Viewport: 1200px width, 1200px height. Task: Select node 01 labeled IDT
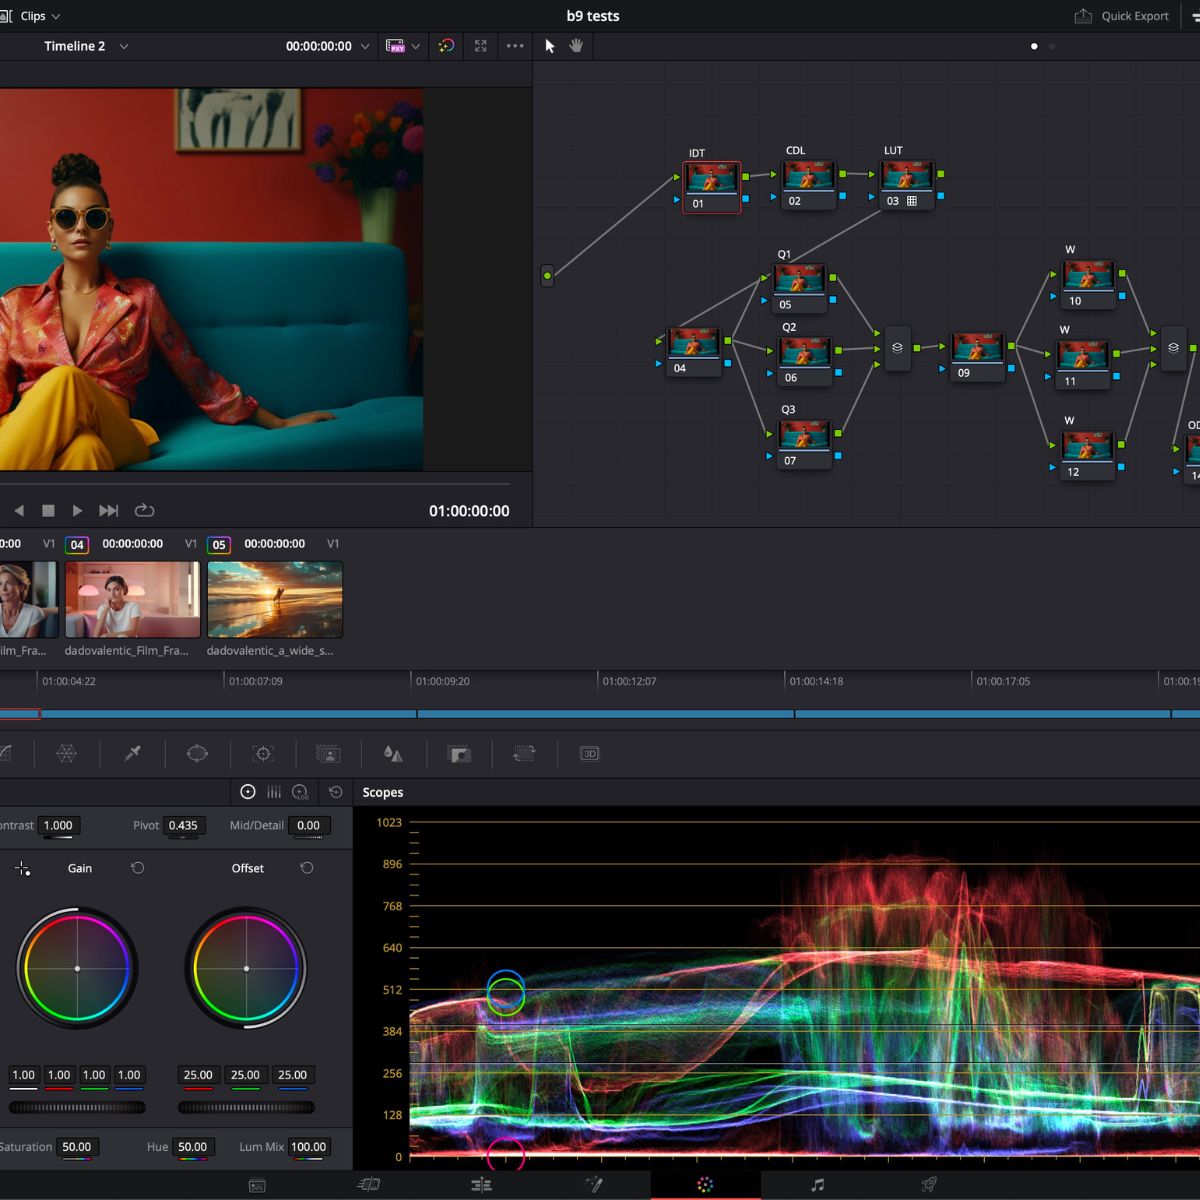coord(711,187)
